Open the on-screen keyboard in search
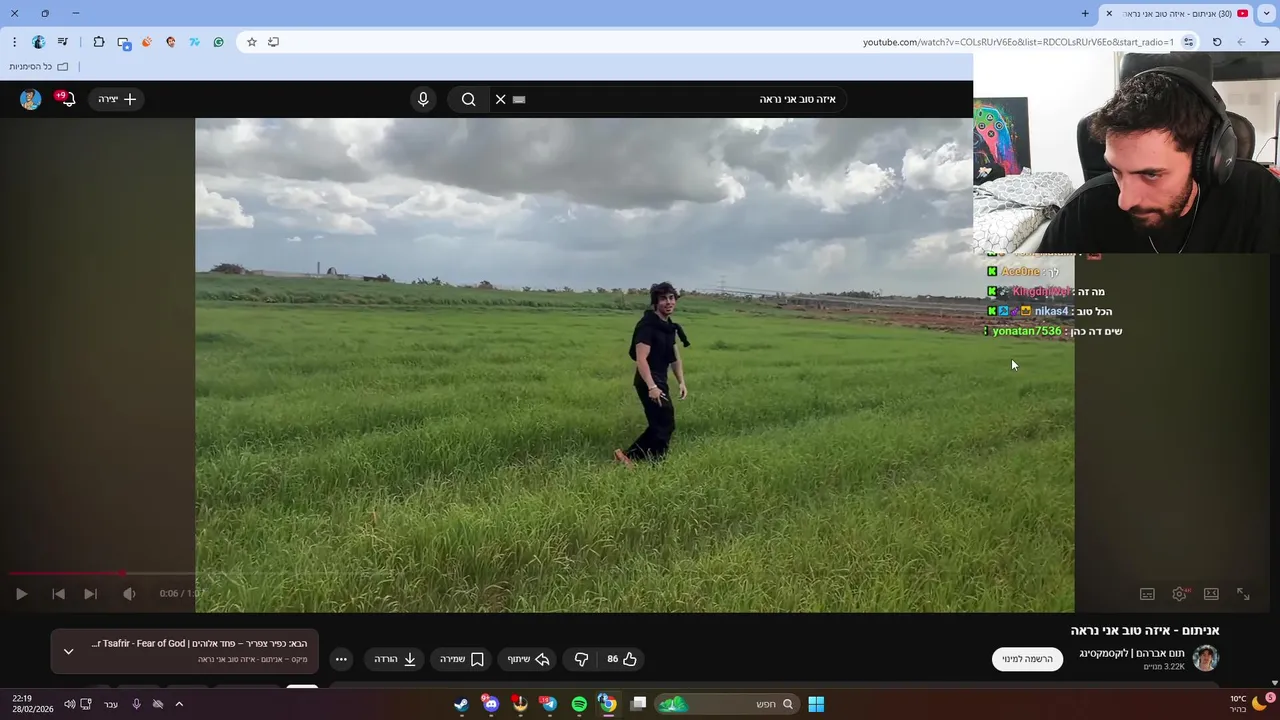This screenshot has height=720, width=1280. [519, 99]
